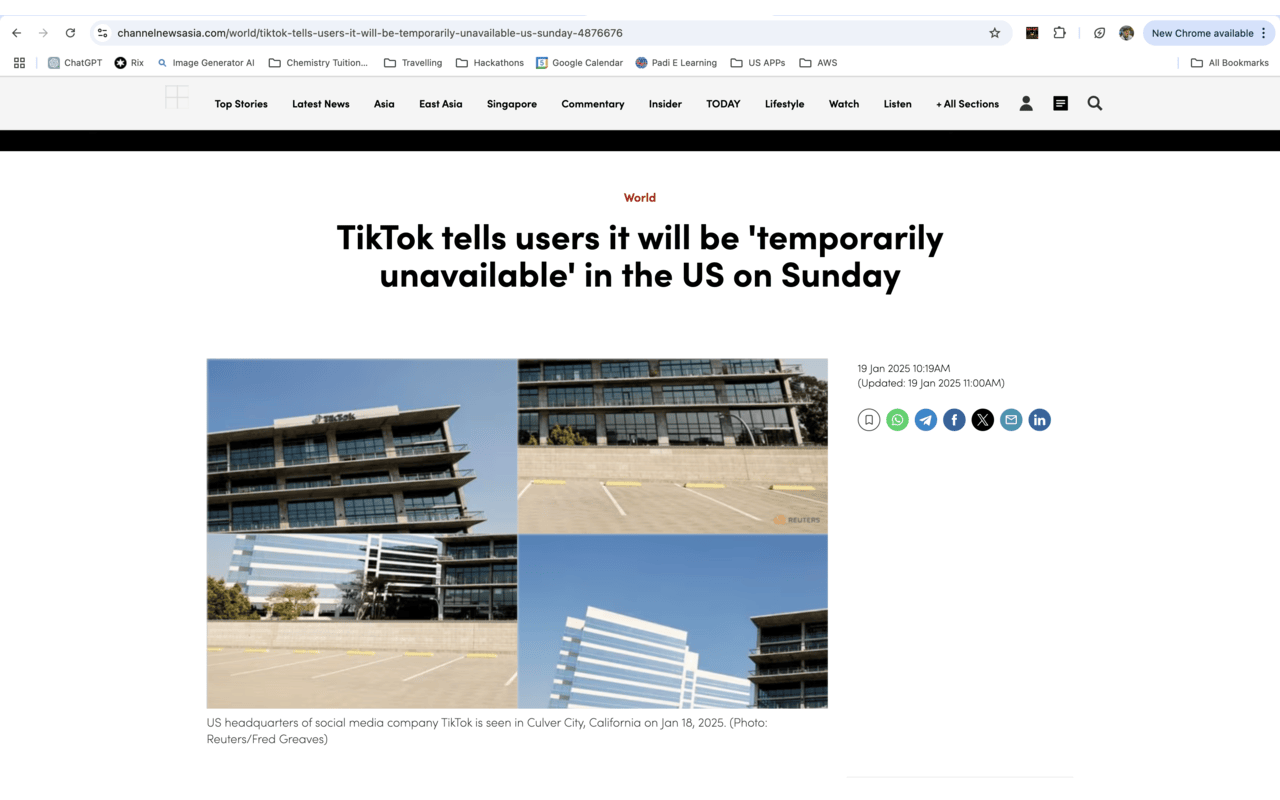Click the TikTok headquarters article image
Screen dimensions: 1280x800
517,533
